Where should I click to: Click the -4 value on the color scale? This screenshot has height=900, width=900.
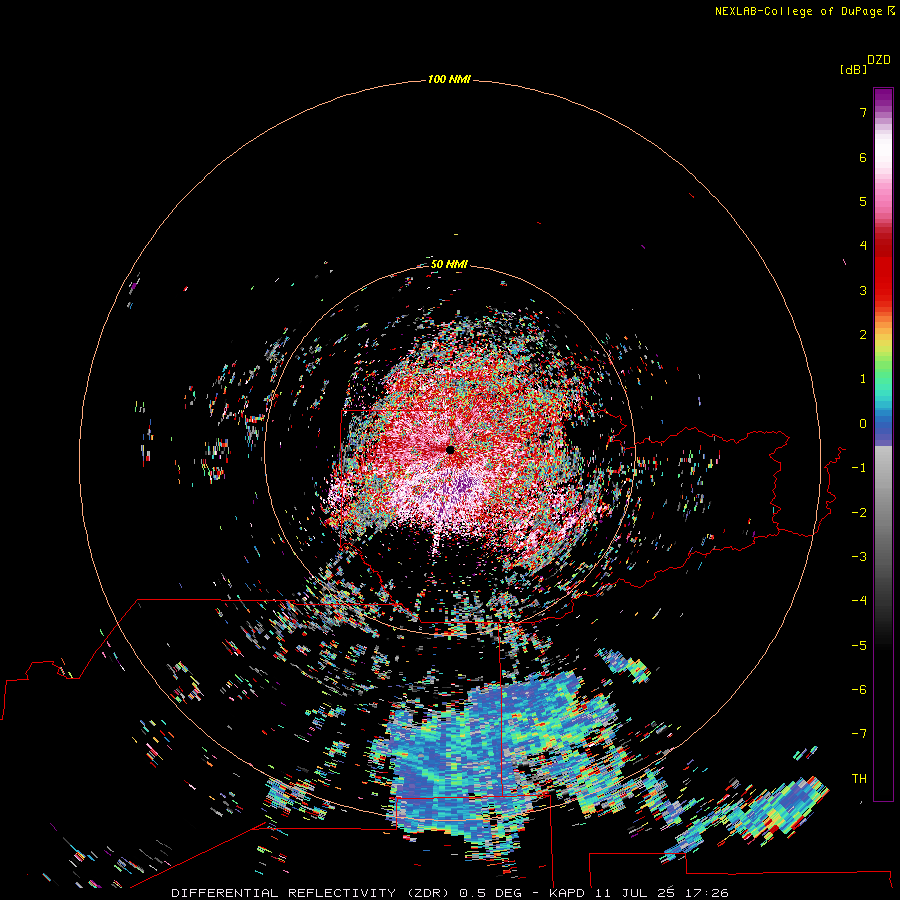tap(859, 601)
